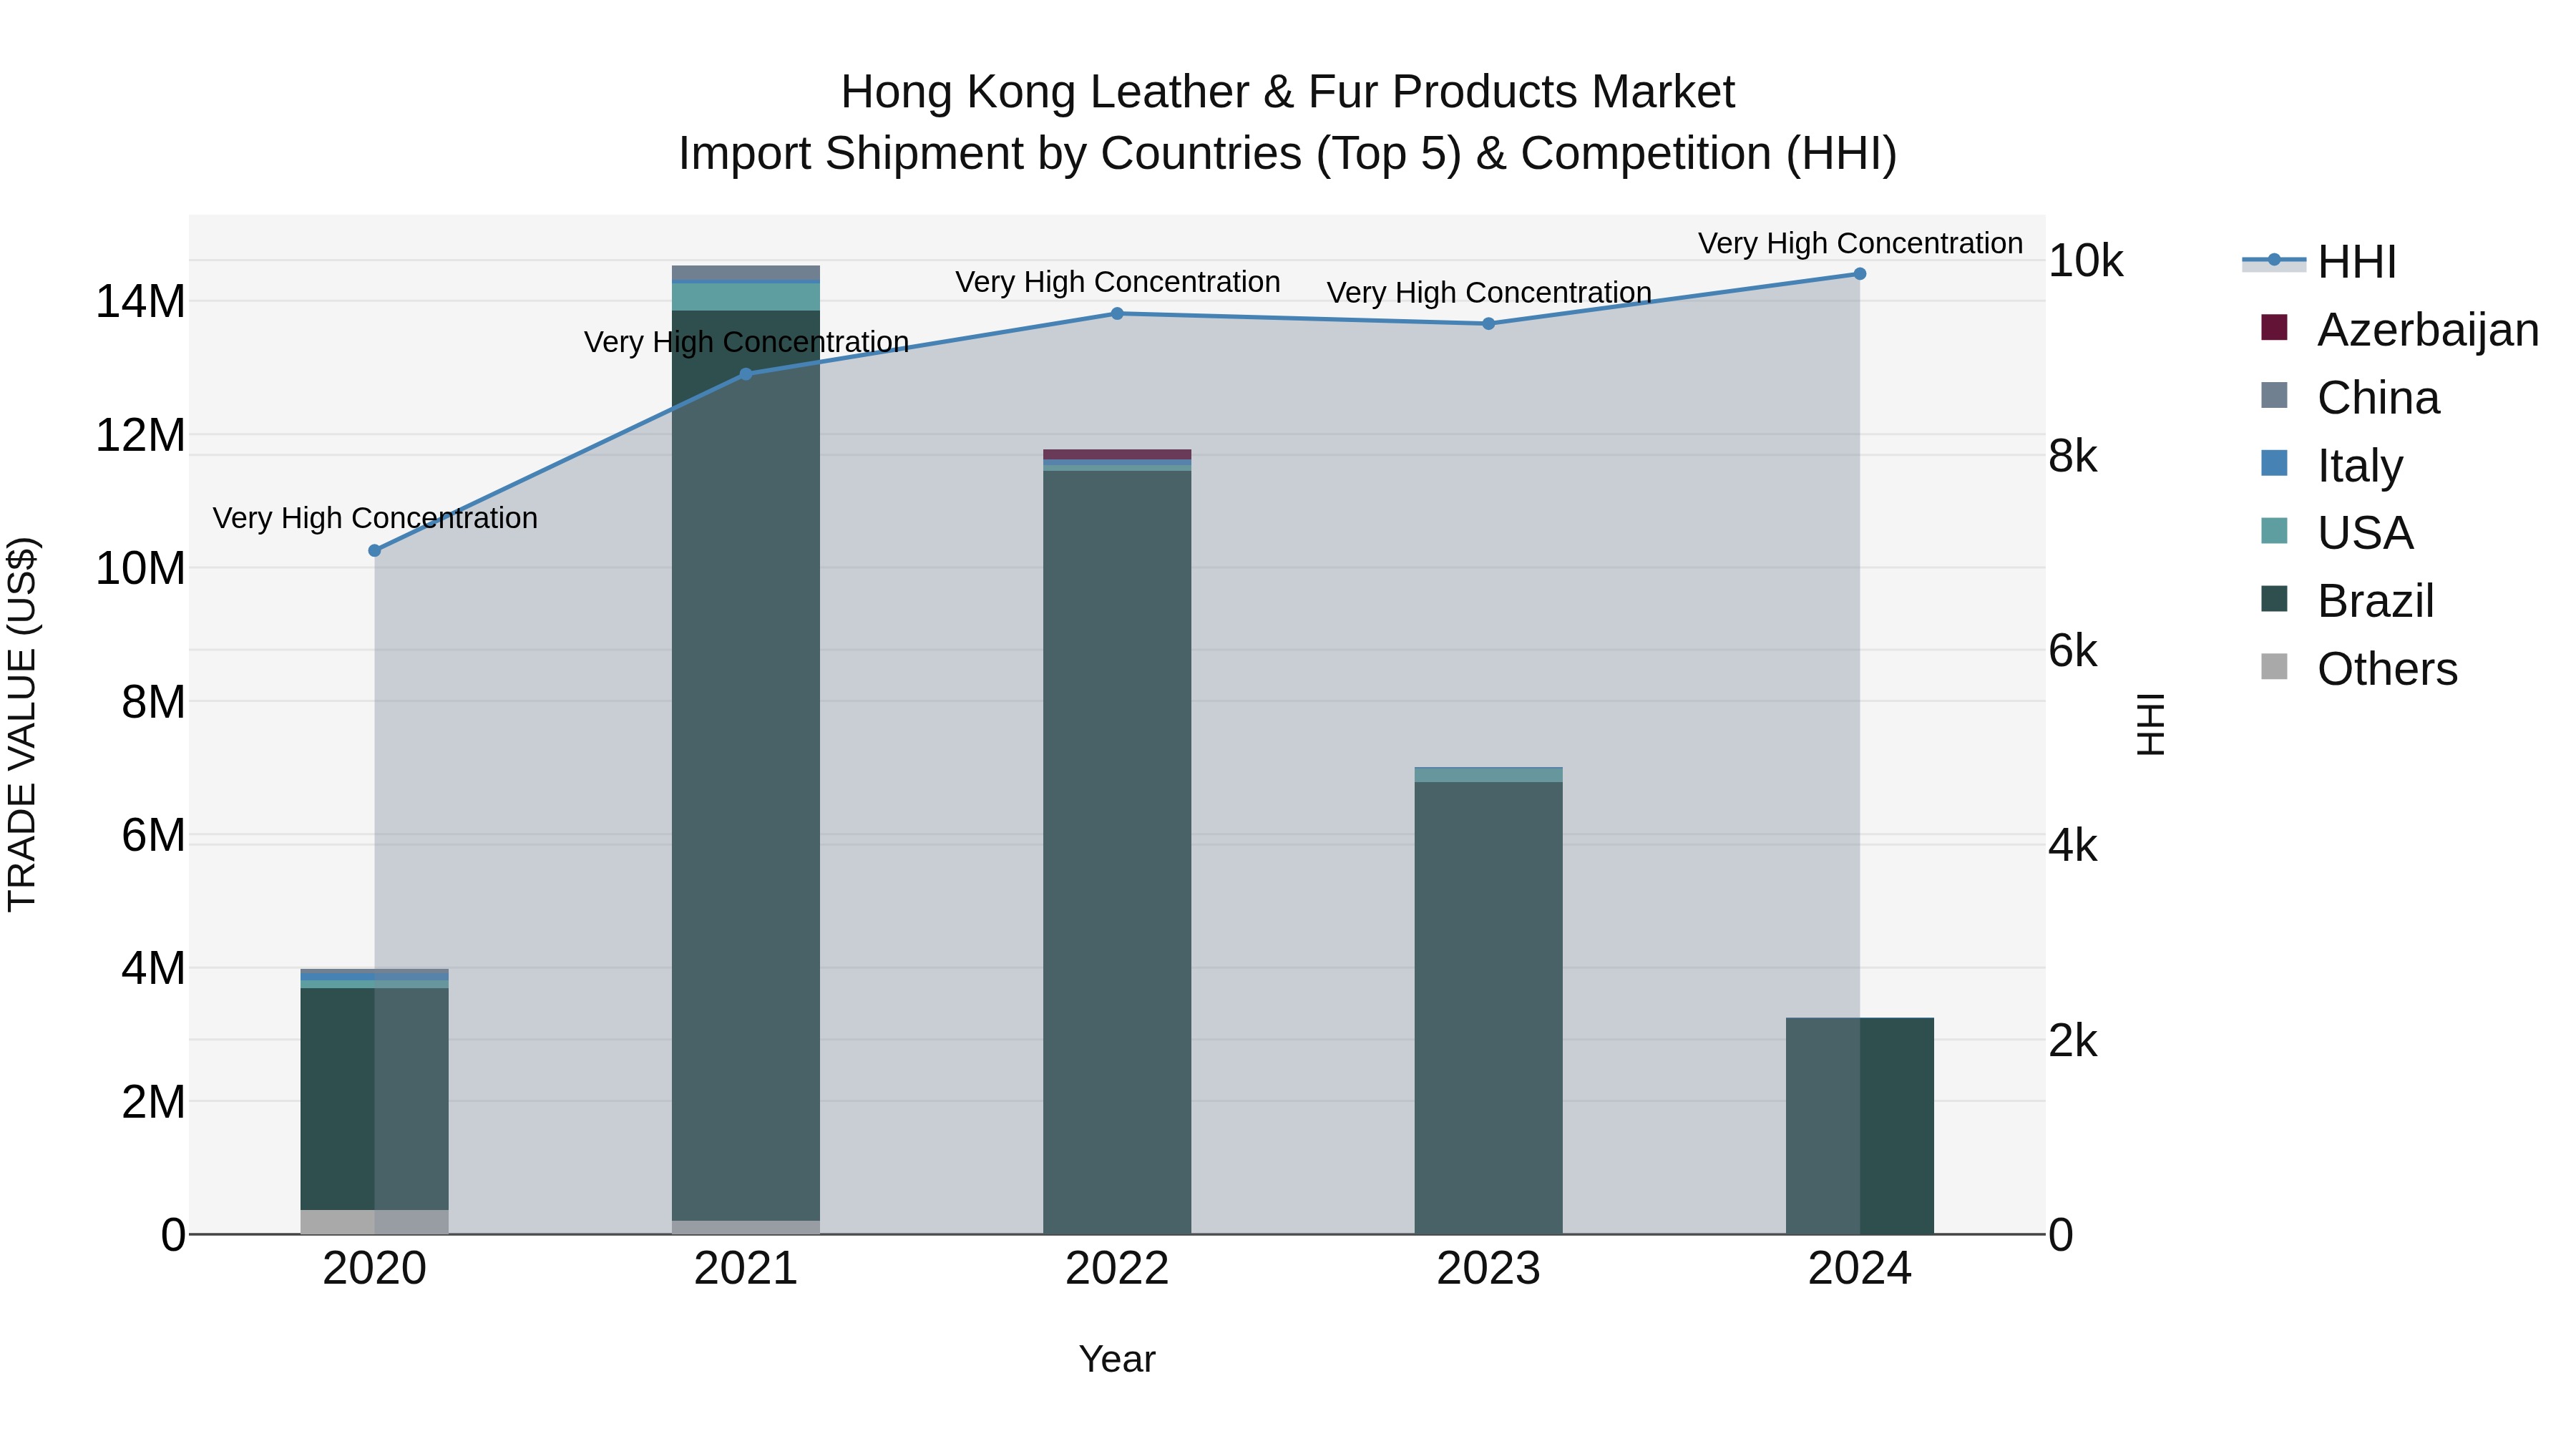Click the 2M trade value tick
The height and width of the screenshot is (1449, 2576).
(153, 1102)
